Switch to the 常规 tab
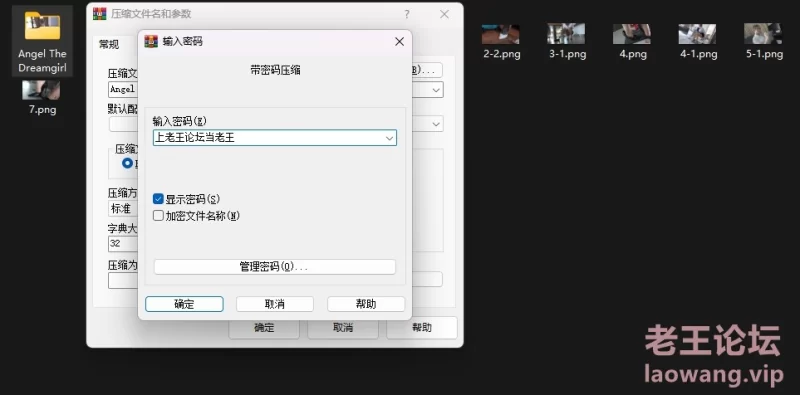Viewport: 800px width, 395px height. (109, 44)
